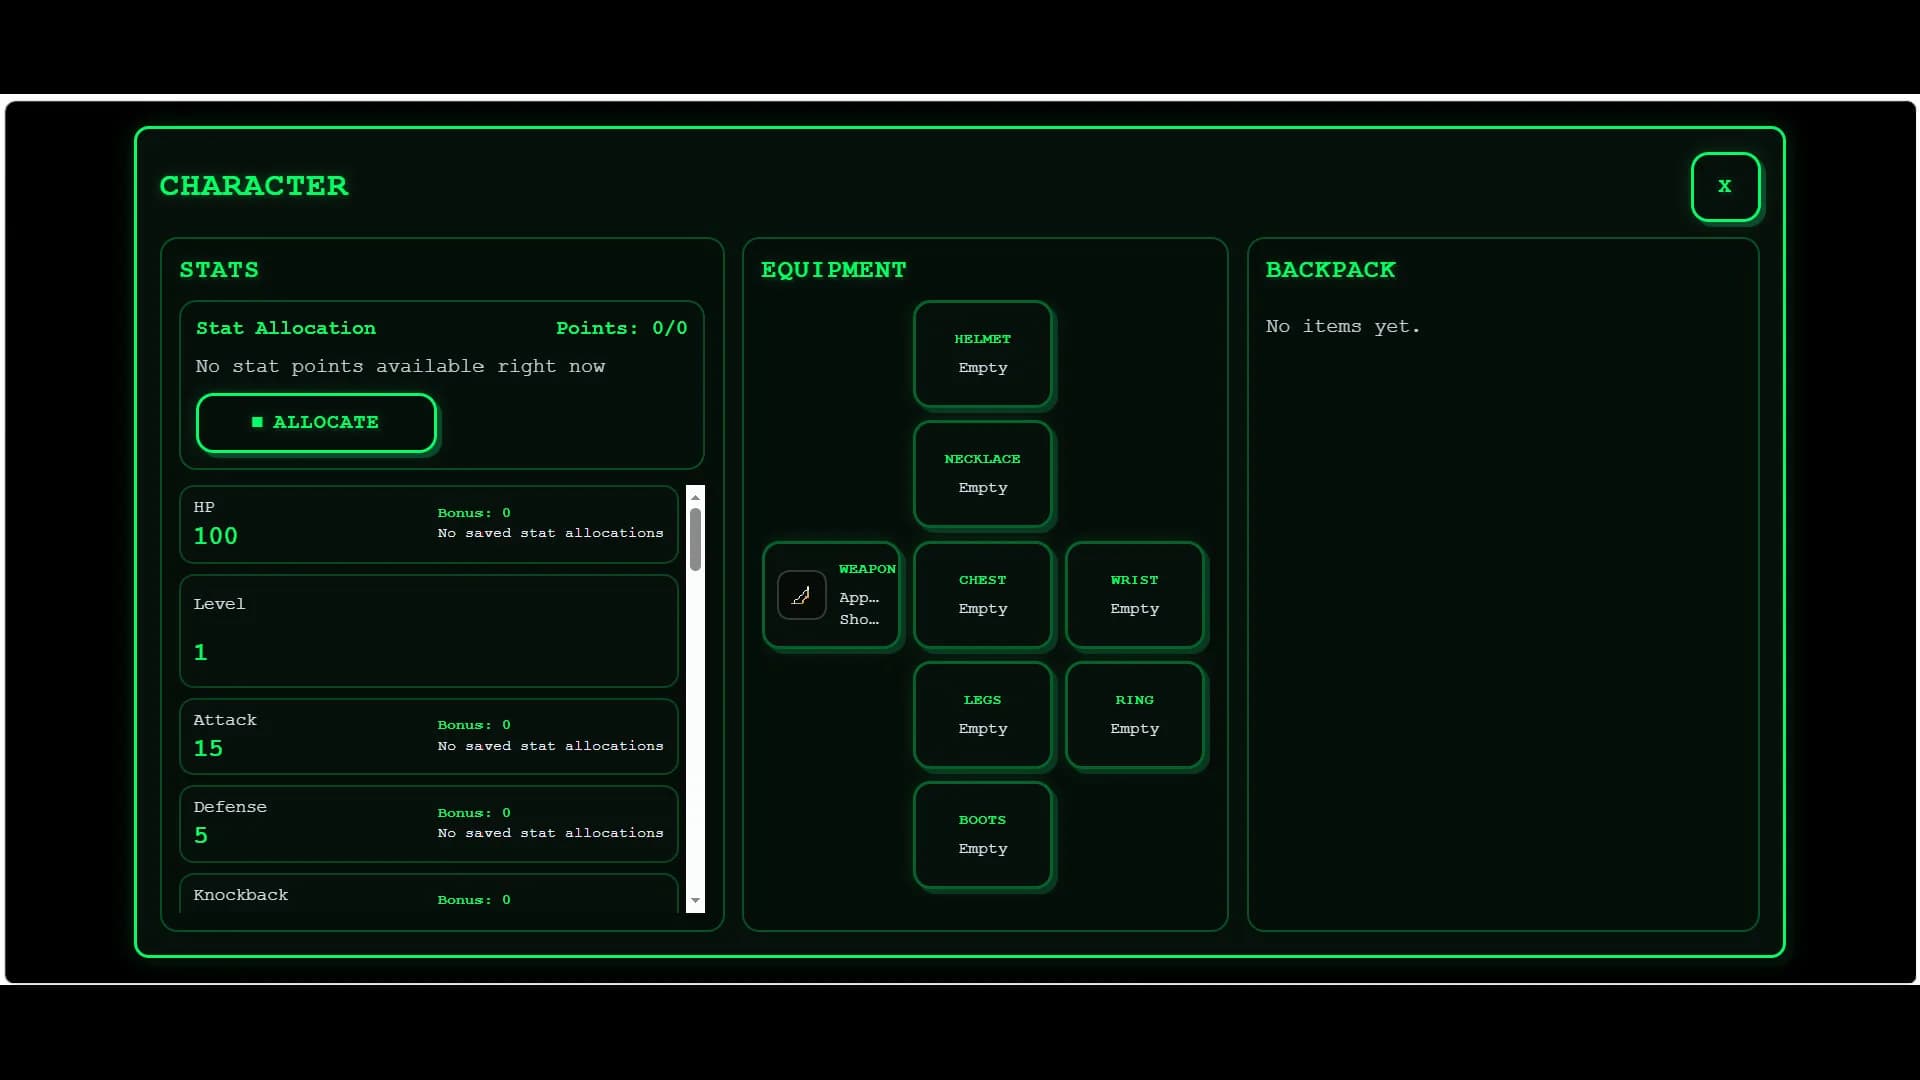
Task: Click the Level stat card
Action: click(x=429, y=630)
